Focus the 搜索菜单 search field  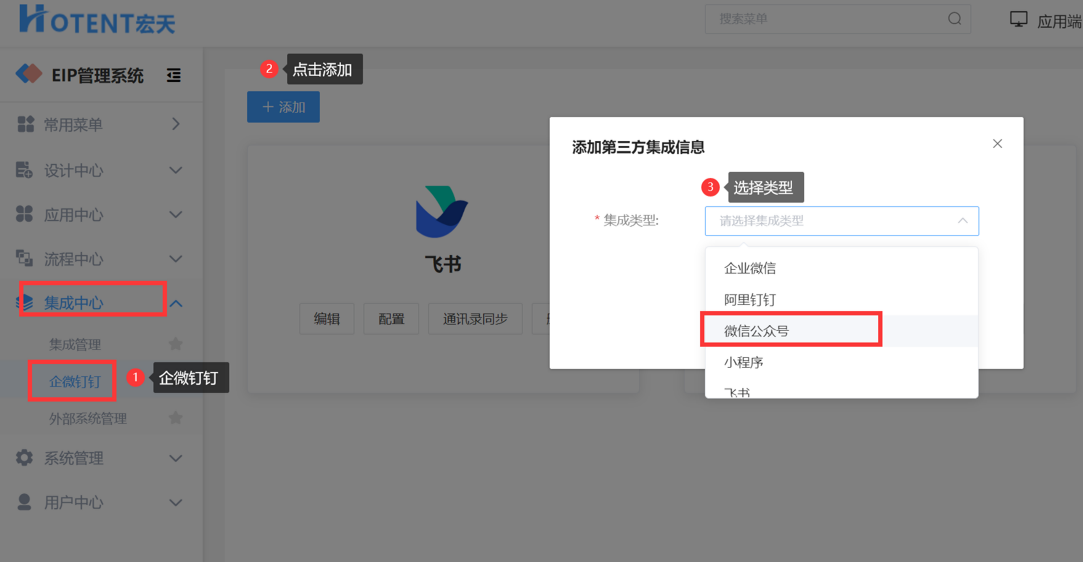tap(838, 19)
